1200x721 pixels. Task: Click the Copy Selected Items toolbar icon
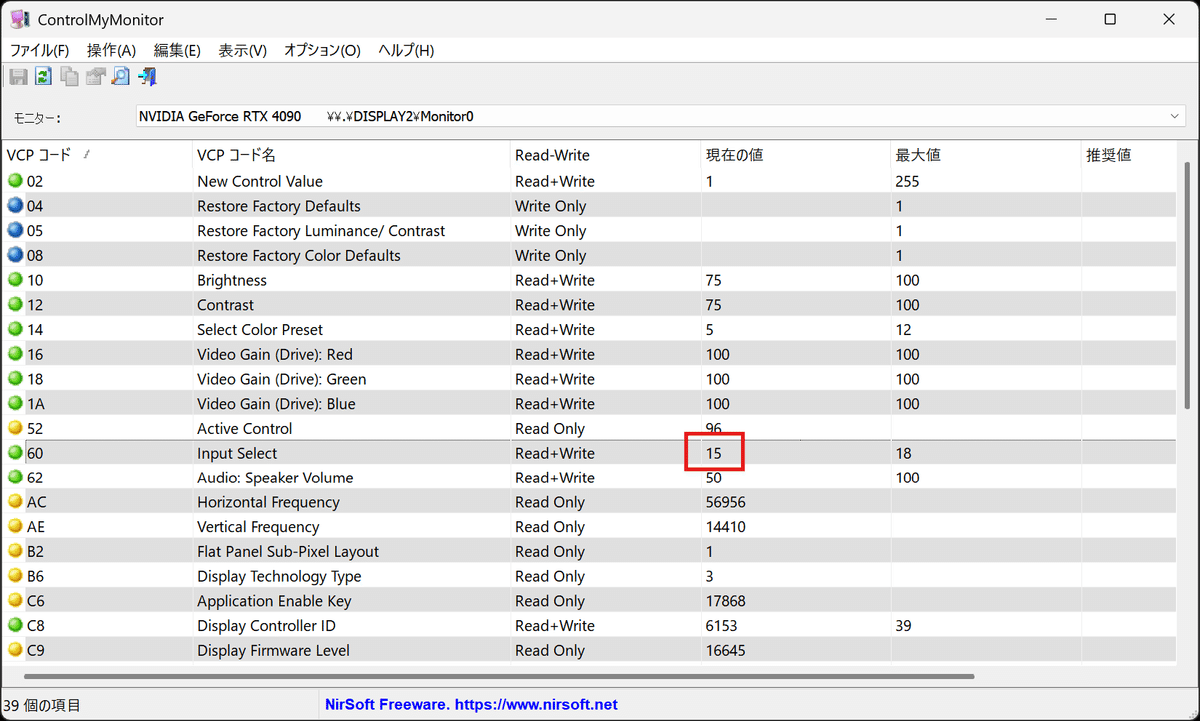point(69,76)
